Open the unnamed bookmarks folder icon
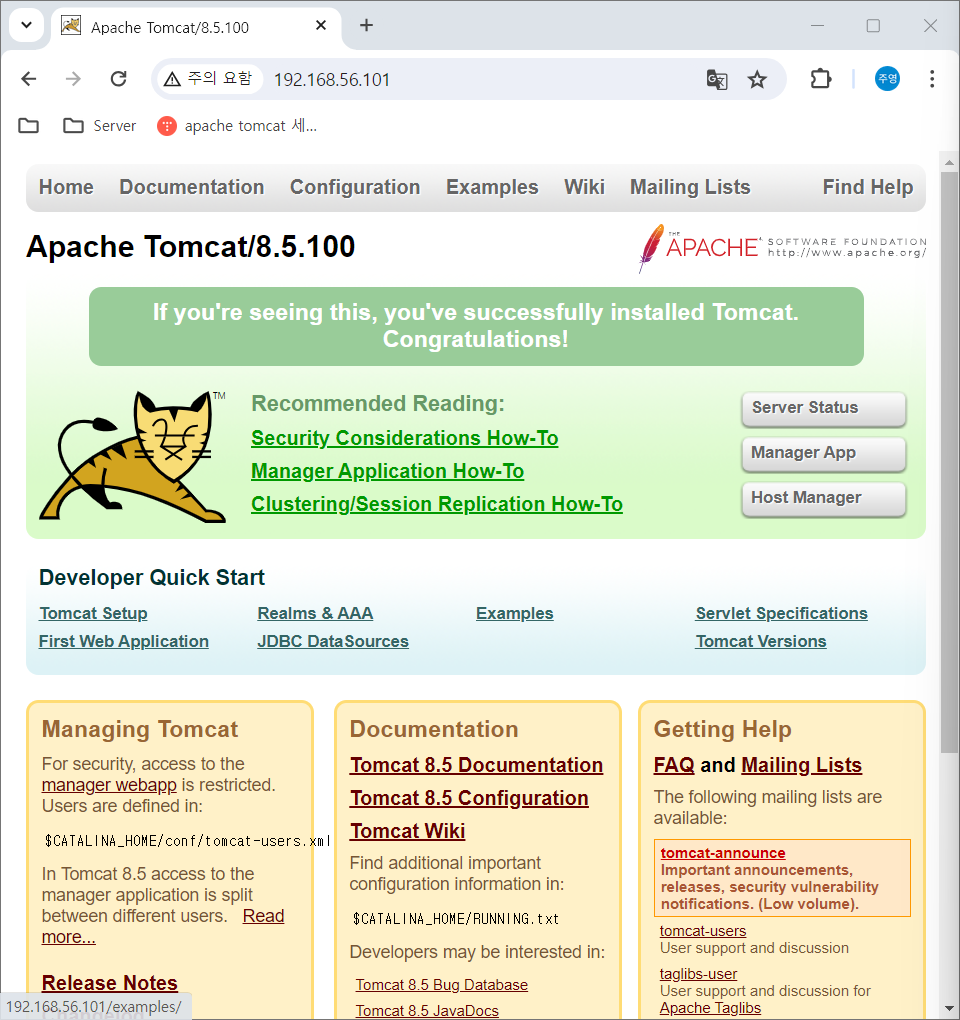The width and height of the screenshot is (960, 1020). (x=29, y=126)
